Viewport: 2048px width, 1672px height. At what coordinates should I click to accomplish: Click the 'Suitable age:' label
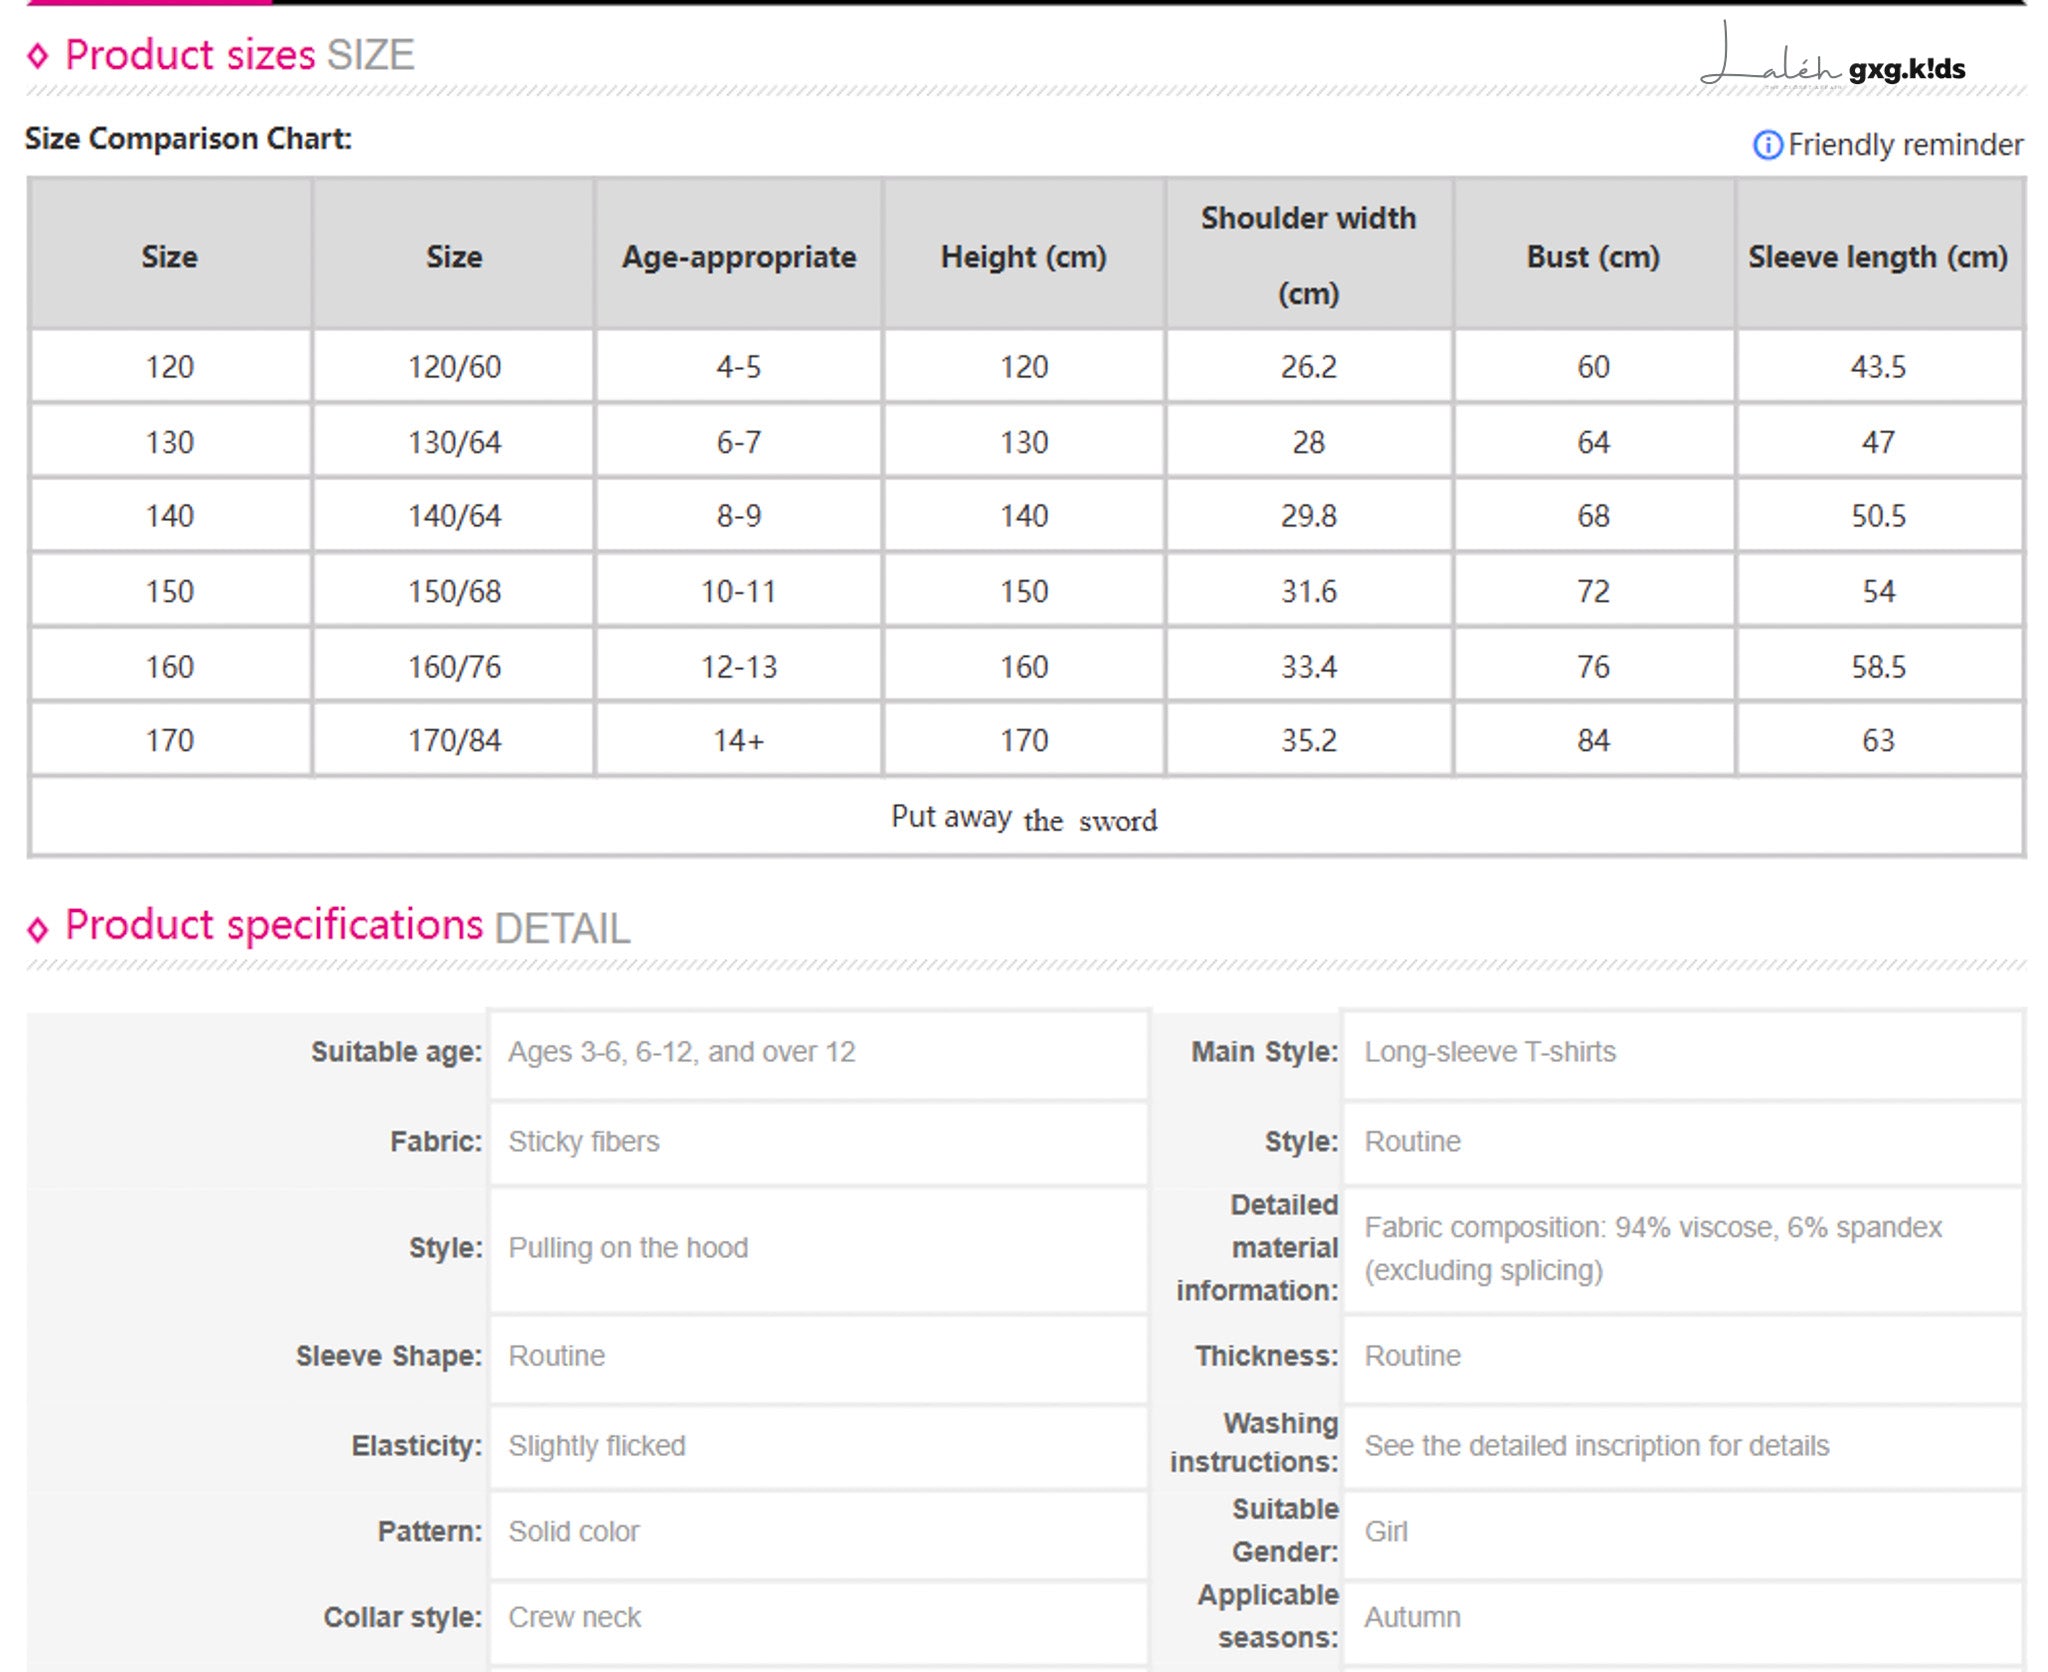pos(396,1052)
